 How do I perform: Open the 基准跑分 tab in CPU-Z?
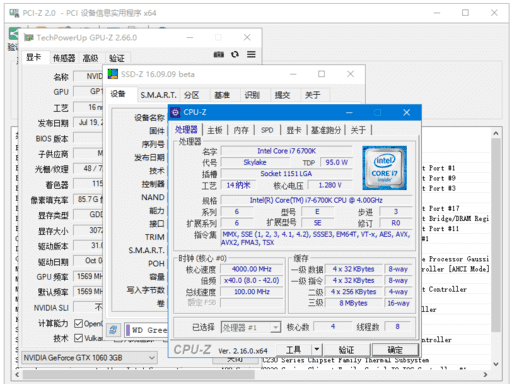[x=326, y=130]
